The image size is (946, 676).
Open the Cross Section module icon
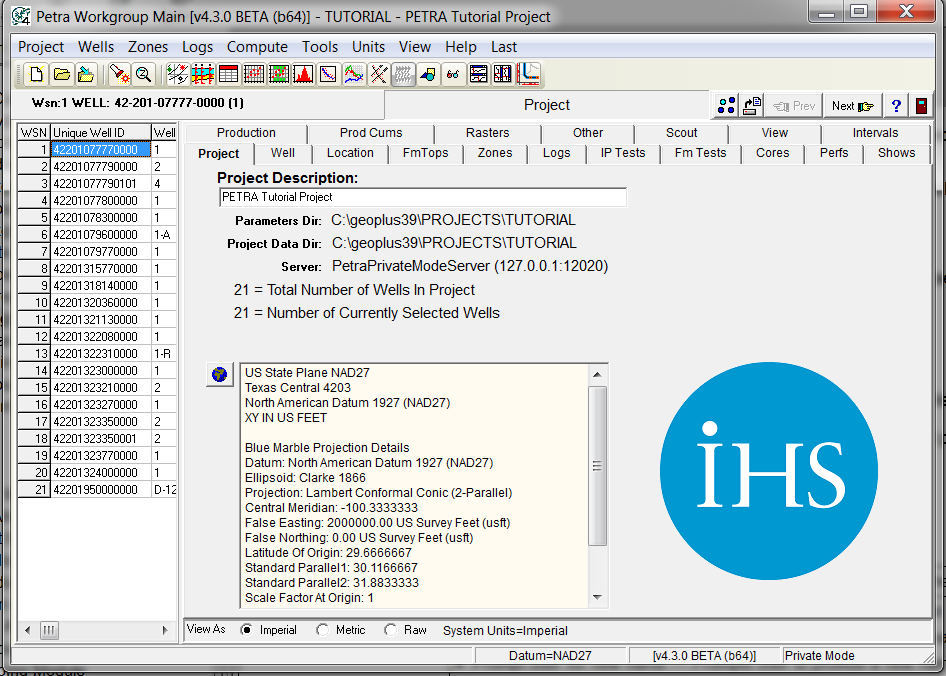[203, 75]
